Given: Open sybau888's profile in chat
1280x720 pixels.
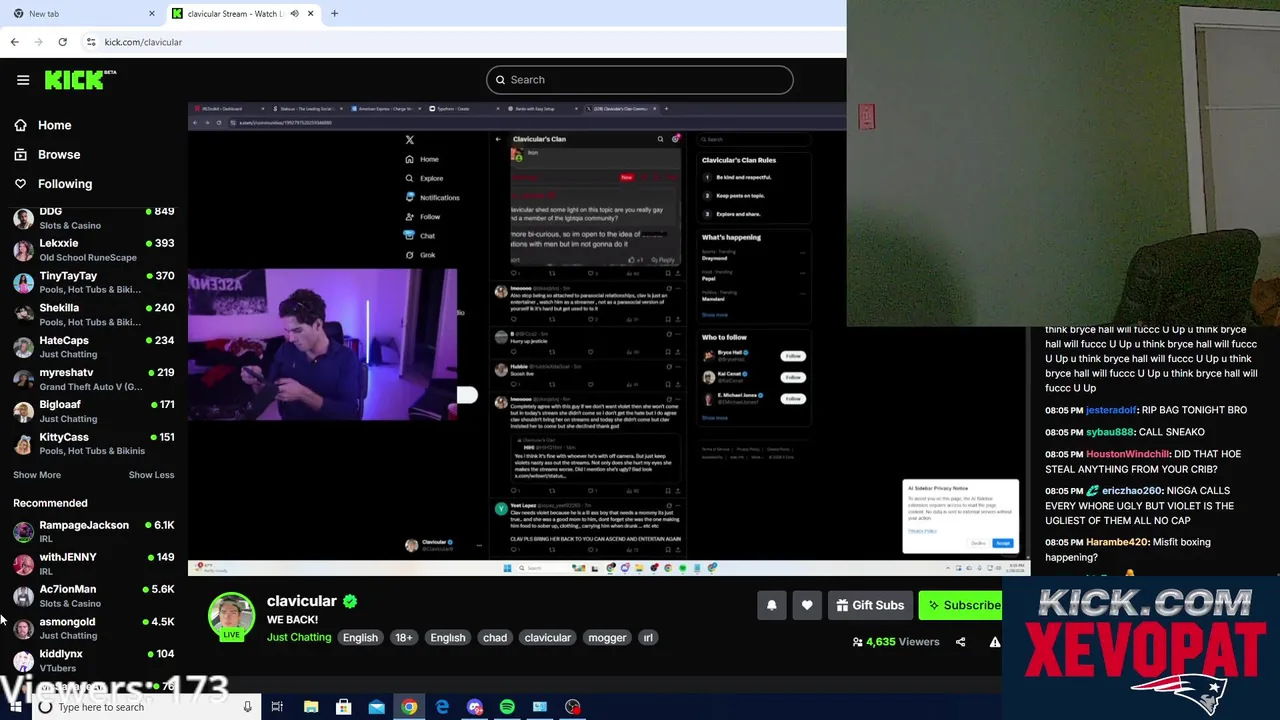Looking at the screenshot, I should [x=1110, y=432].
